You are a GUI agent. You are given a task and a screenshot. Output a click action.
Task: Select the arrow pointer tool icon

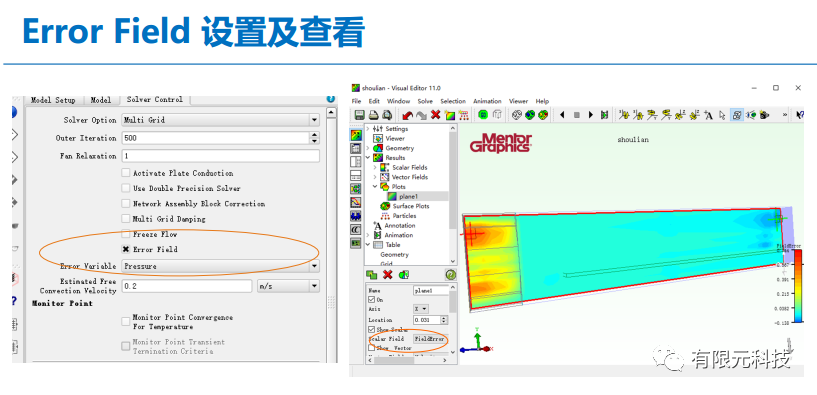[722, 115]
